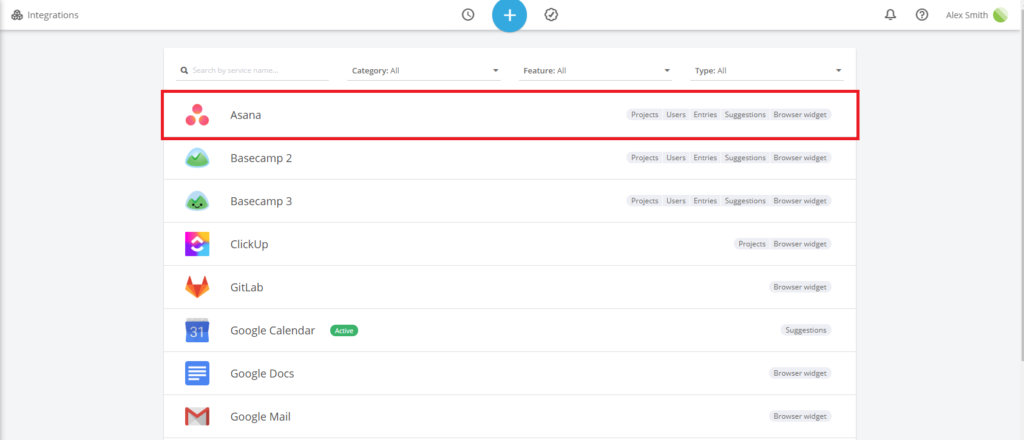Image resolution: width=1024 pixels, height=440 pixels.
Task: Click the Google Docs logo icon
Action: coord(197,373)
